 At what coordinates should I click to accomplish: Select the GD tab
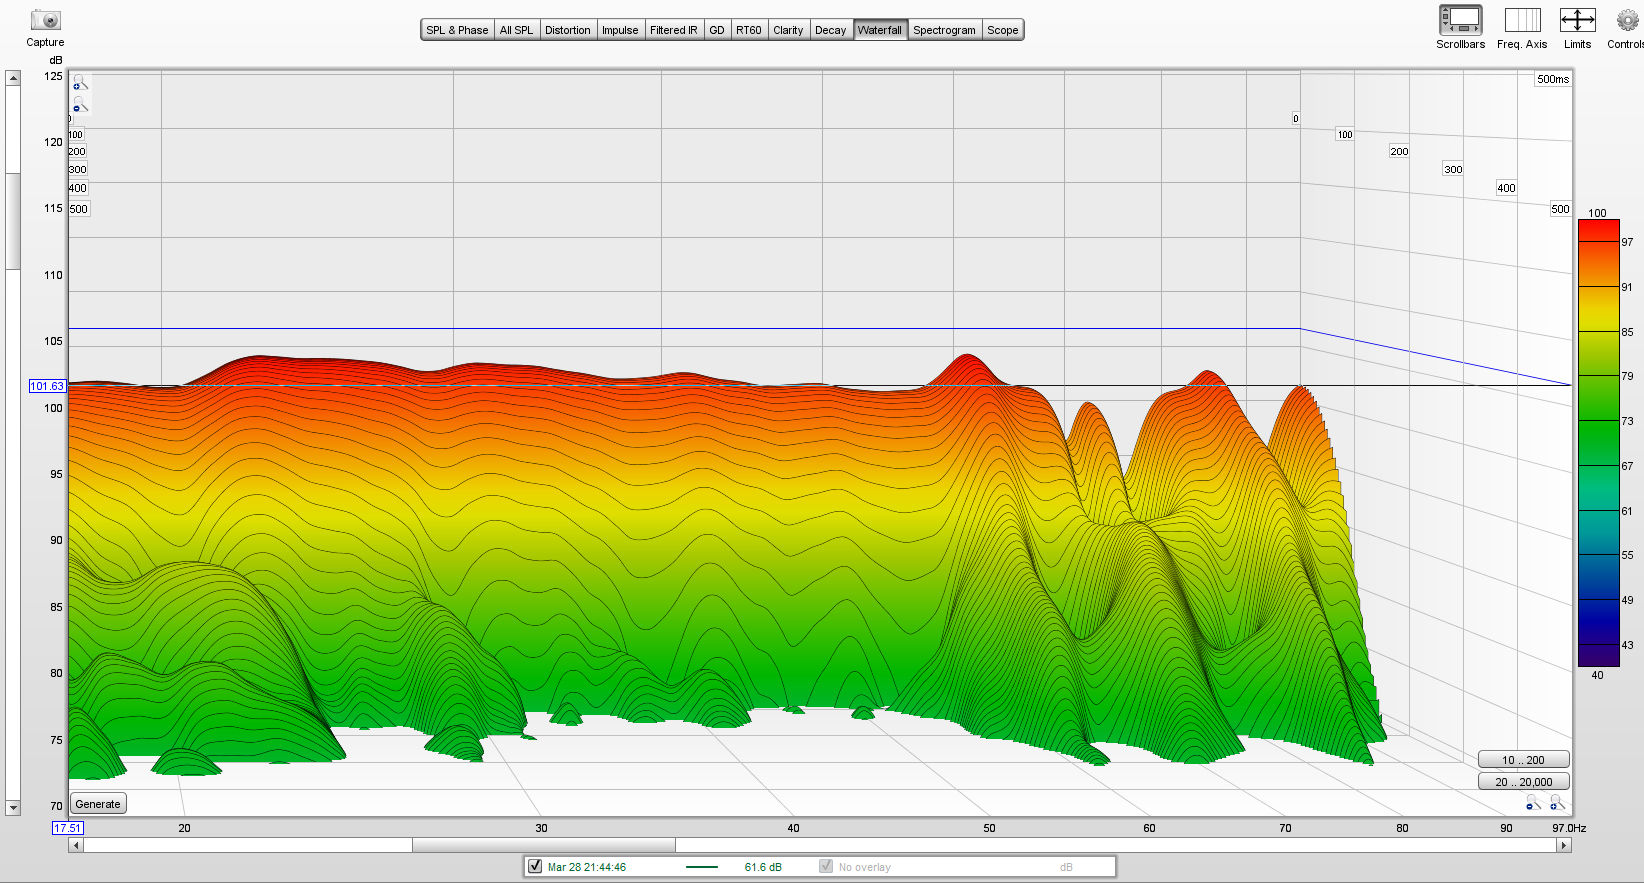click(x=717, y=30)
